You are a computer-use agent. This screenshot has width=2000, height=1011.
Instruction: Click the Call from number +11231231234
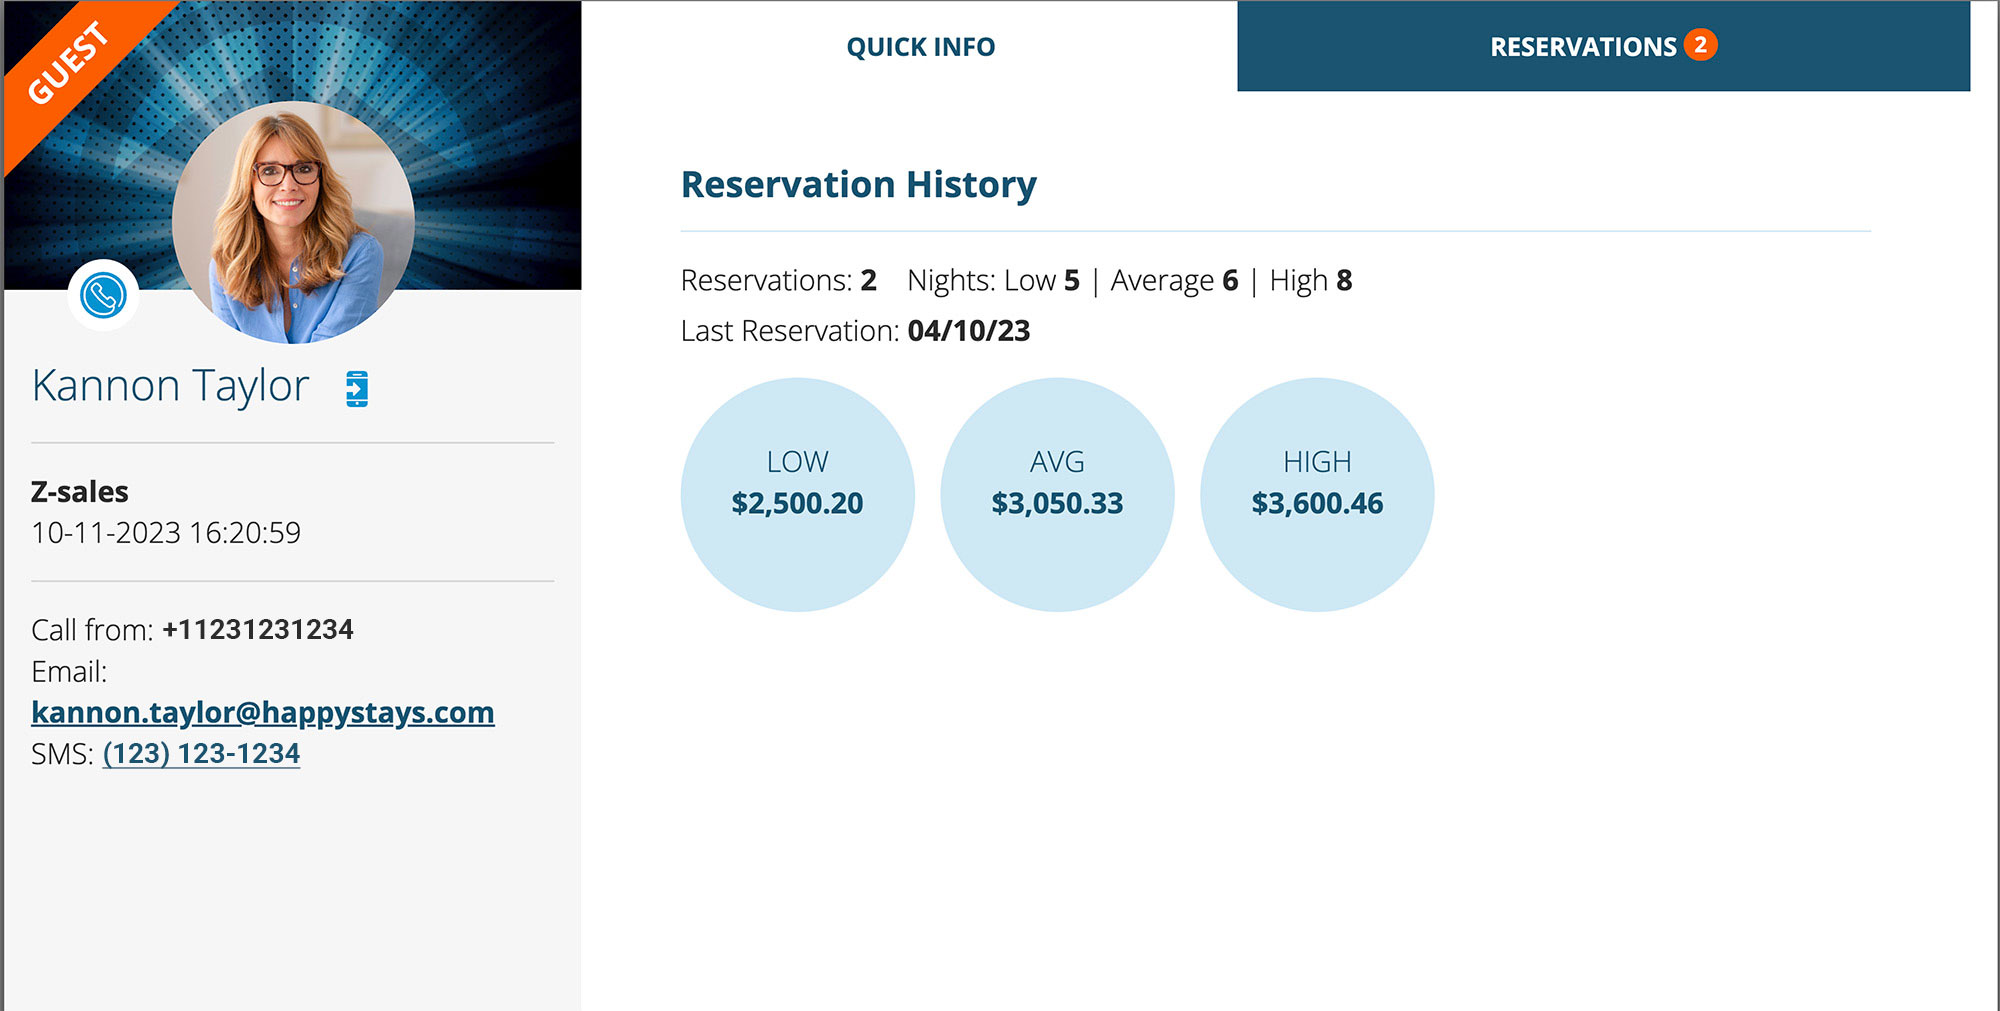click(x=258, y=629)
